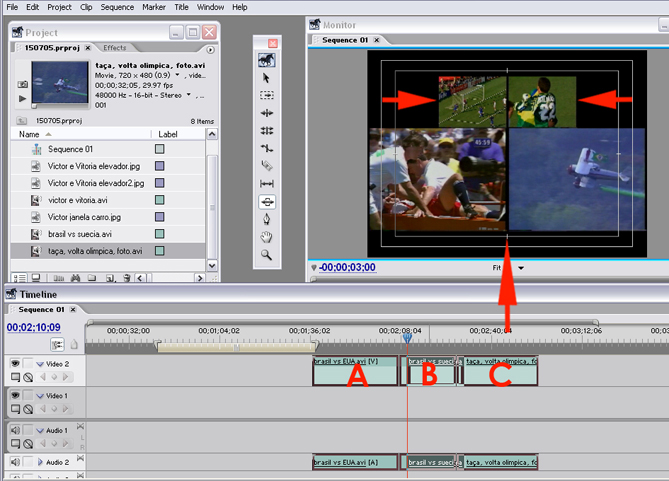Open the Sequence menu

coord(117,7)
